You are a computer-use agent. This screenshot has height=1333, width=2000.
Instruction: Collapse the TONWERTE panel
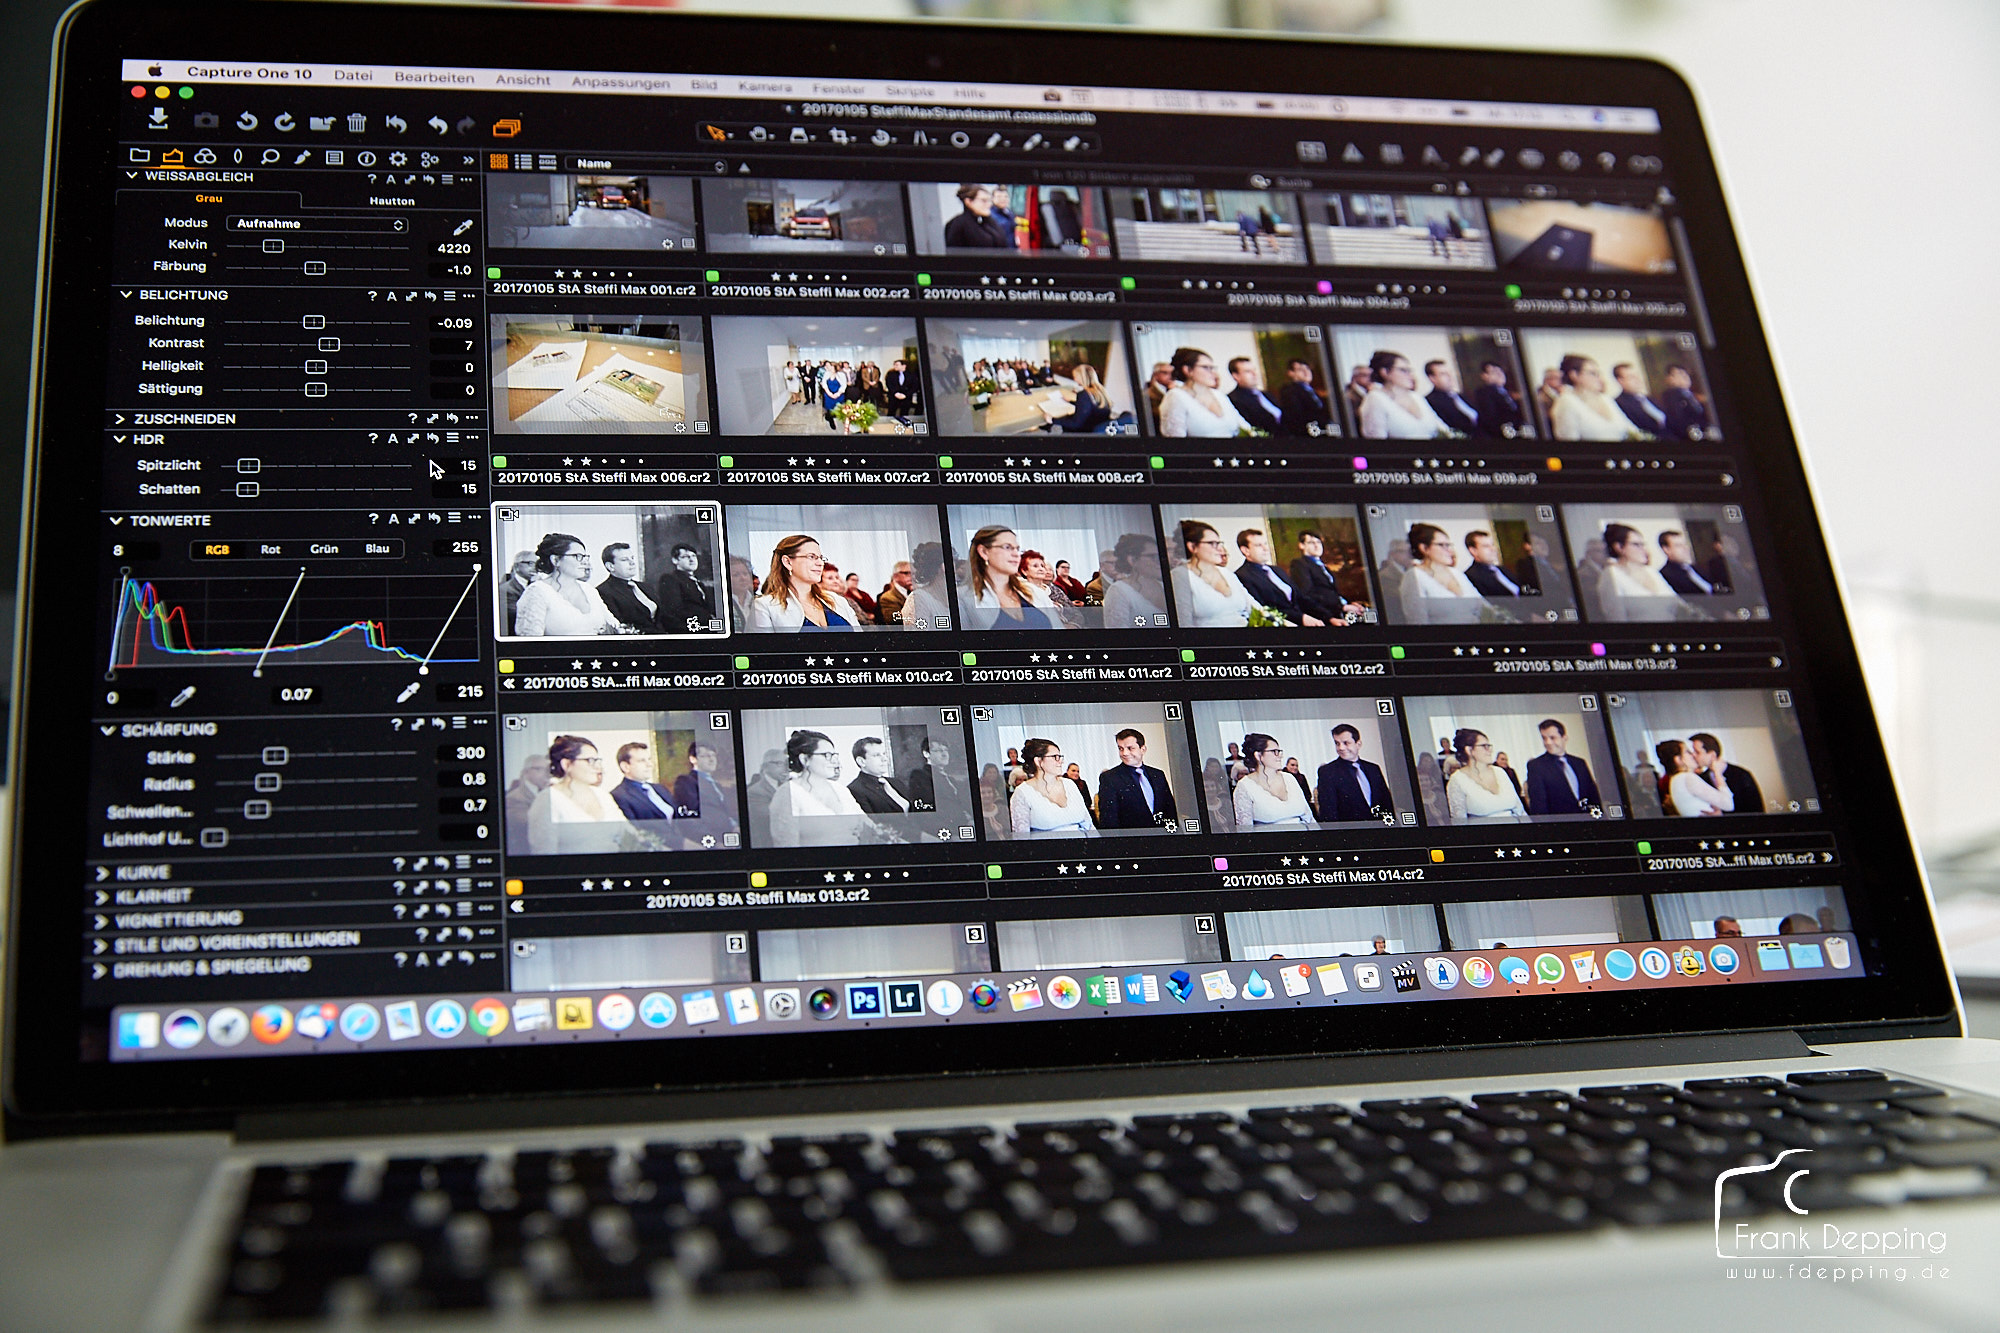click(x=116, y=521)
